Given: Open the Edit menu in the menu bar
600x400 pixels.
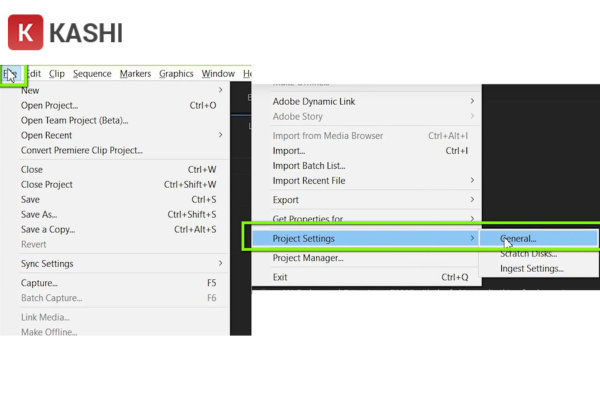Looking at the screenshot, I should click(x=34, y=73).
